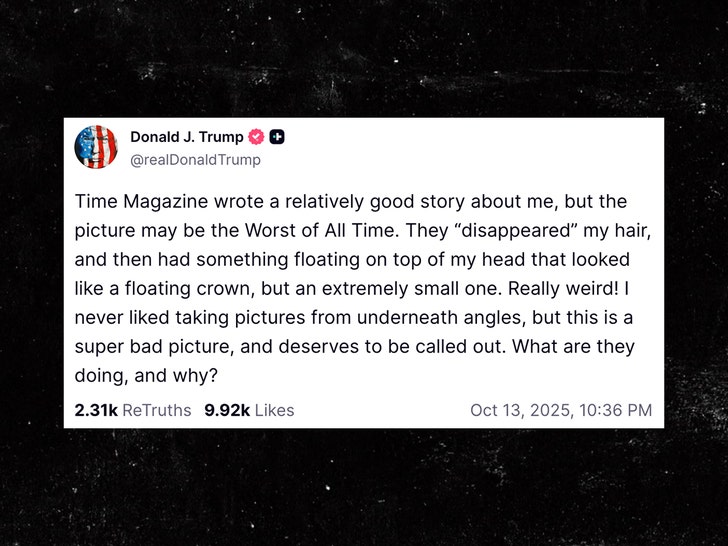Click the black plus badge icon
728x546 pixels.
pos(277,137)
